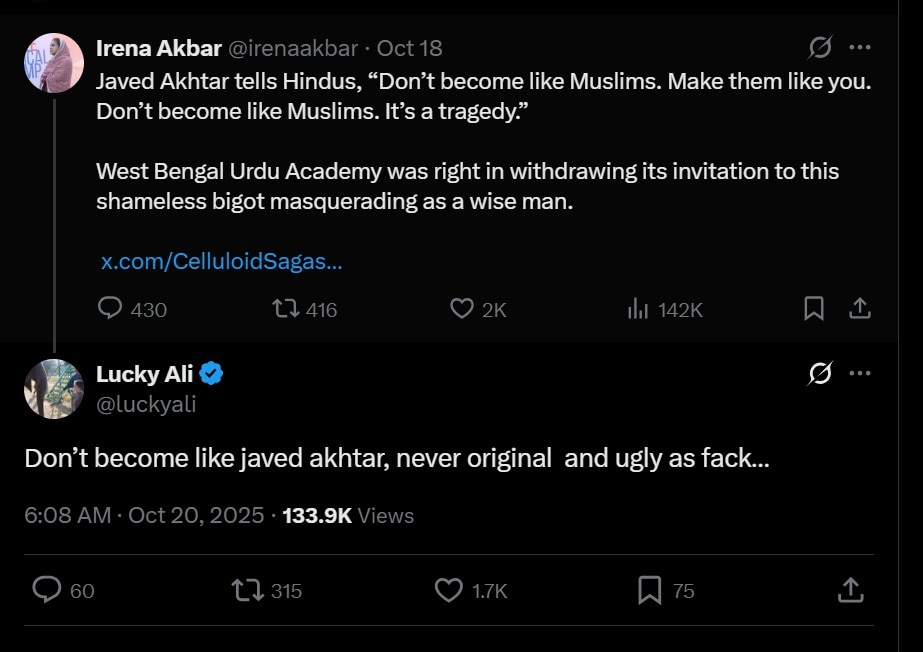Like Irena Akbar's post

pyautogui.click(x=461, y=309)
